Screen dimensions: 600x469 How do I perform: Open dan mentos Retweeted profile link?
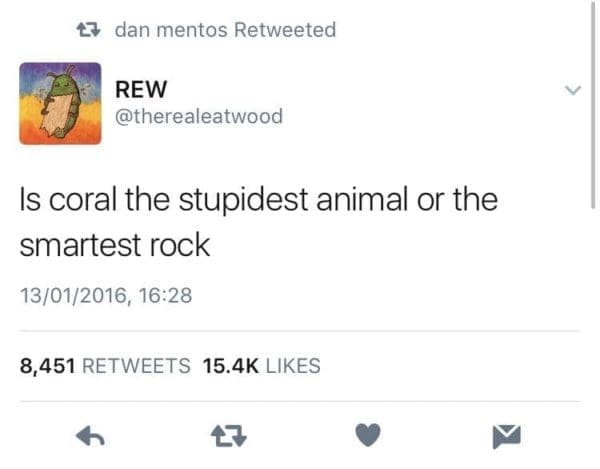coord(225,30)
